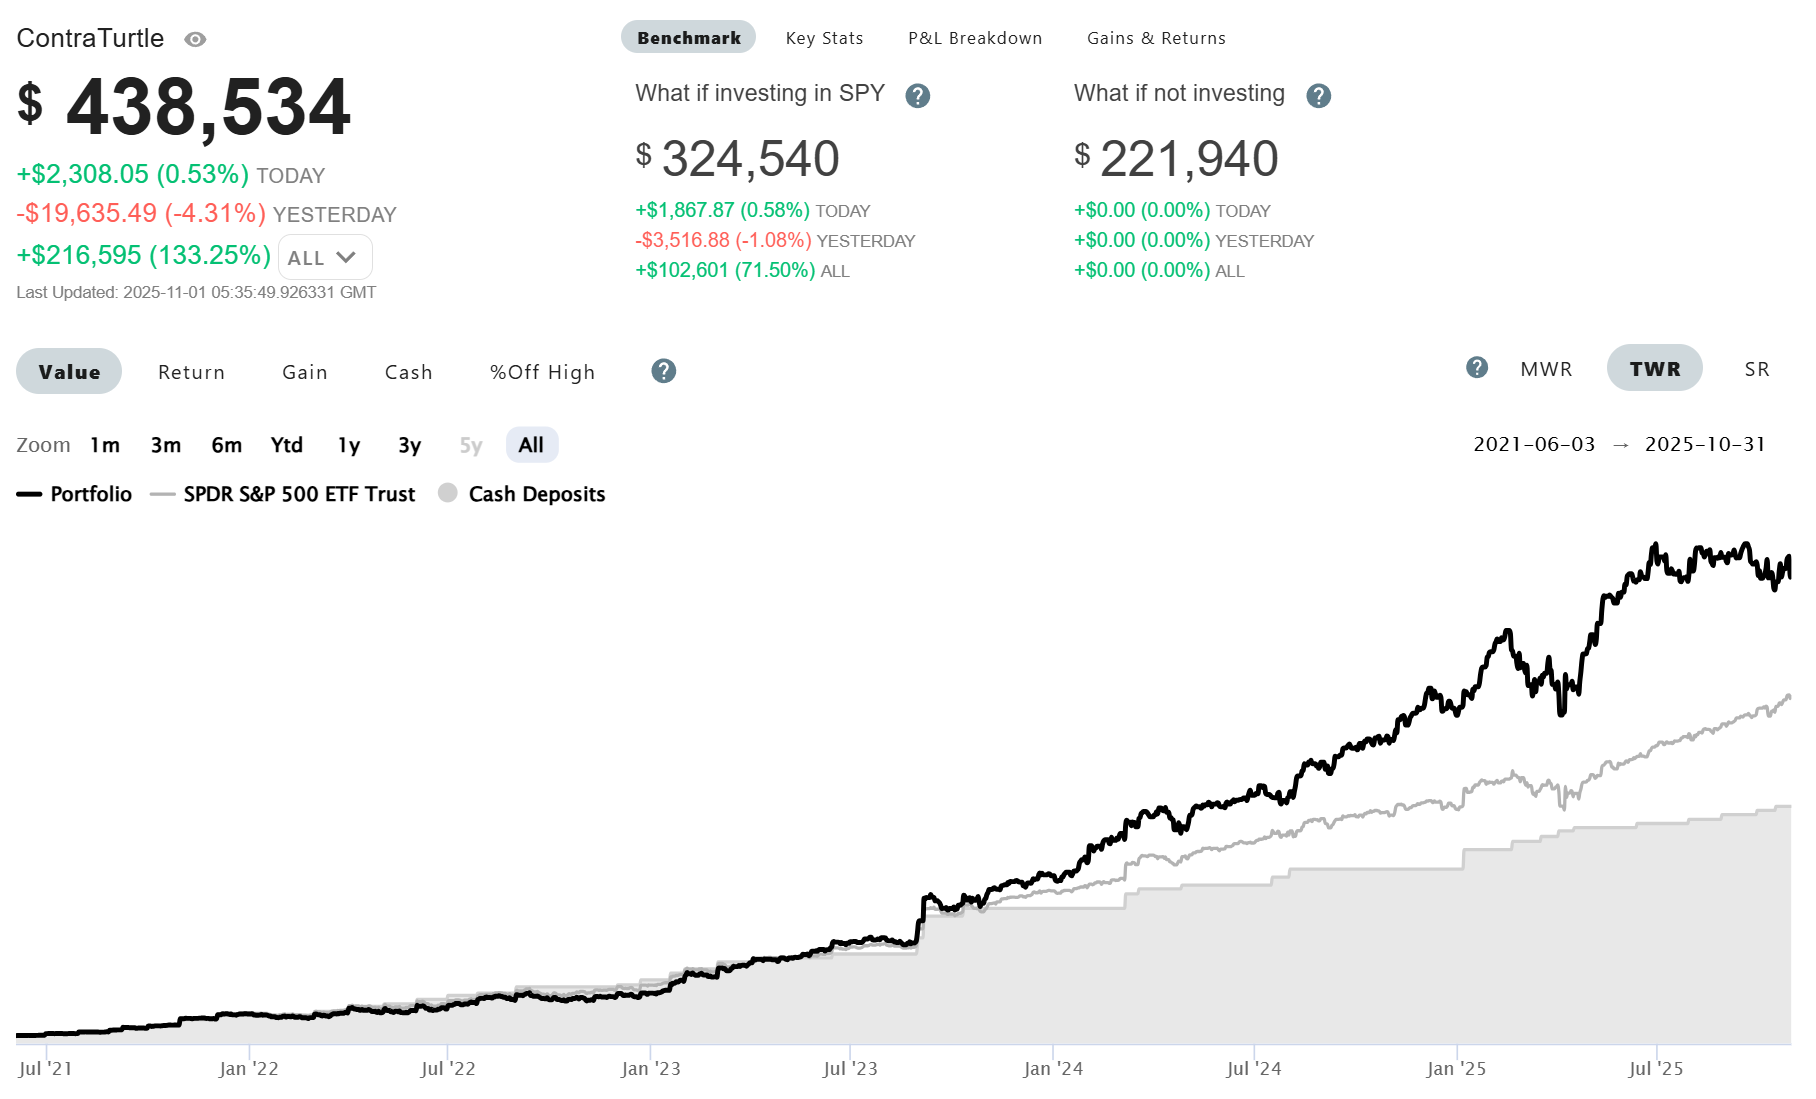Switch chart to %Off High view
1816x1099 pixels.
tap(542, 372)
